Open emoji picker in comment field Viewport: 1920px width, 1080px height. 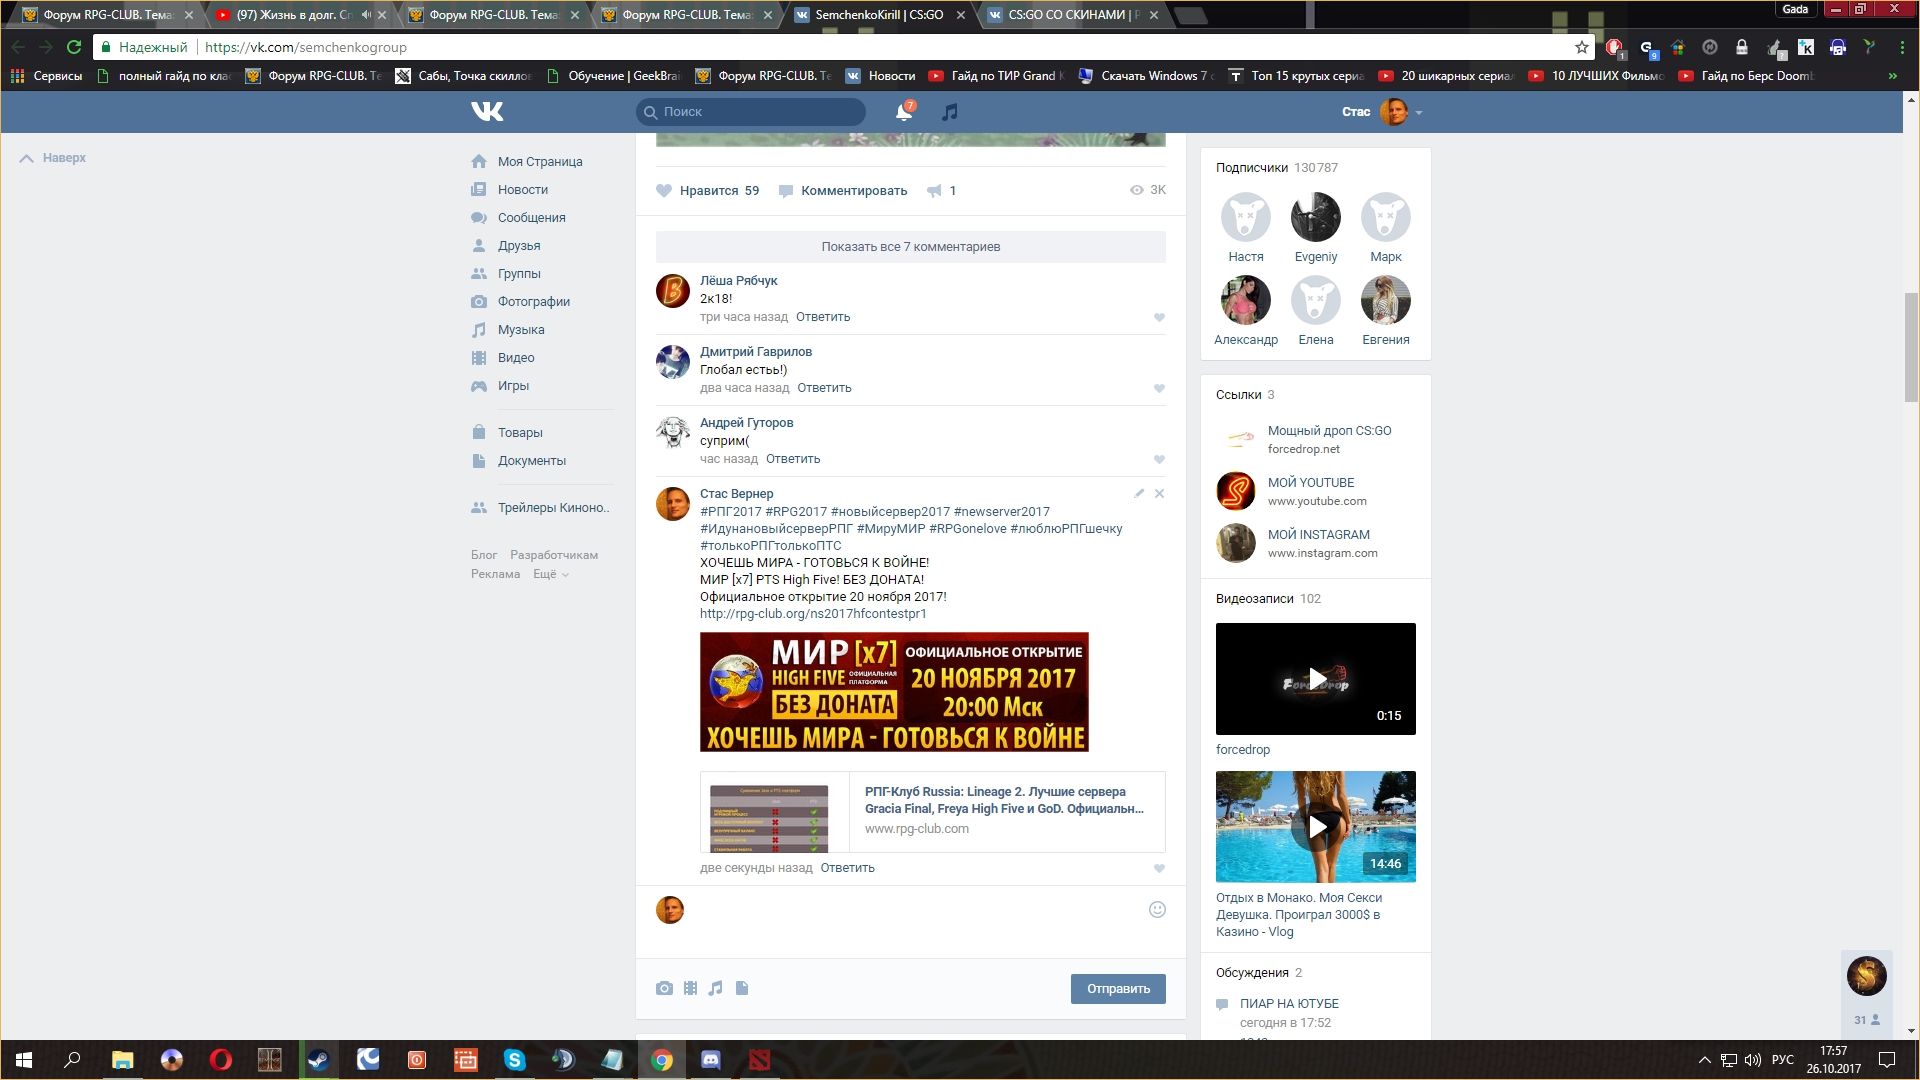[1157, 910]
